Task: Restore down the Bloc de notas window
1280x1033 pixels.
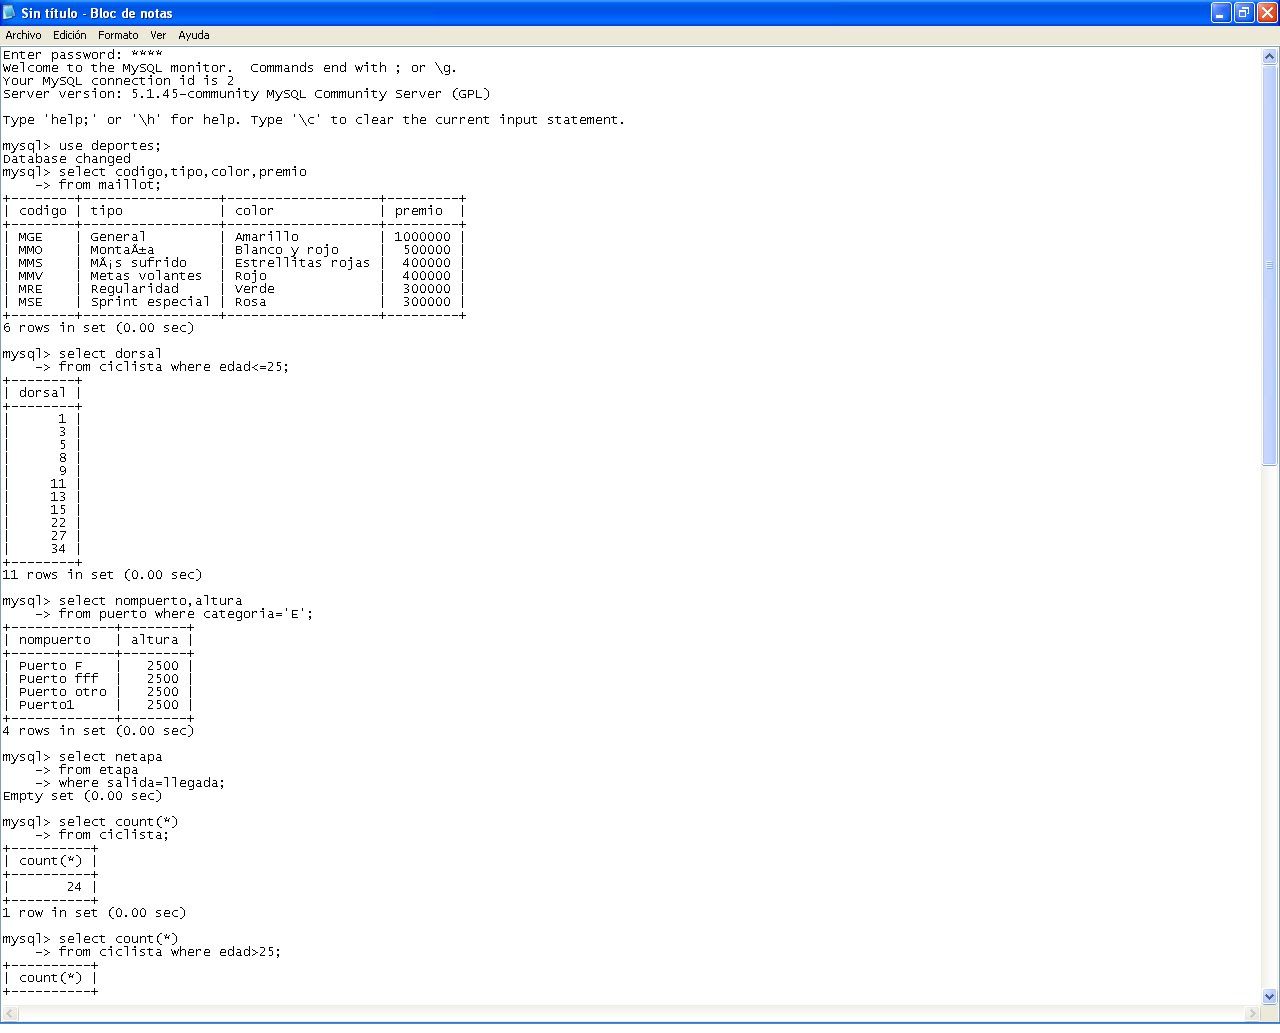Action: tap(1244, 13)
